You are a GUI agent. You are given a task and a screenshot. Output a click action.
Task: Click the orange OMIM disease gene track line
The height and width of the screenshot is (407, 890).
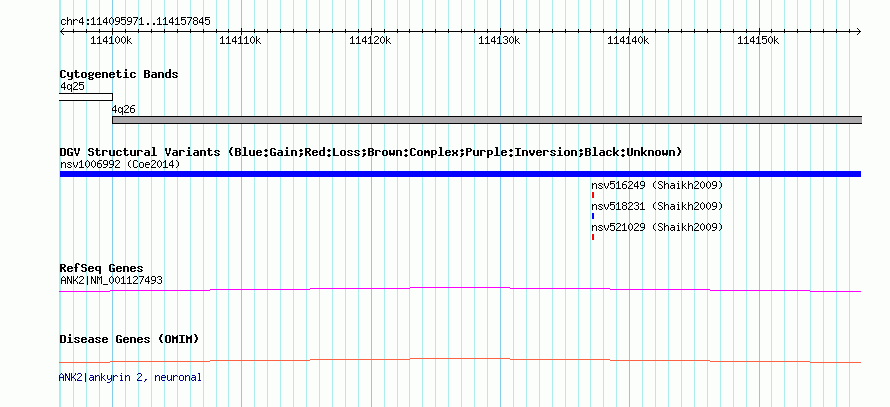click(460, 360)
